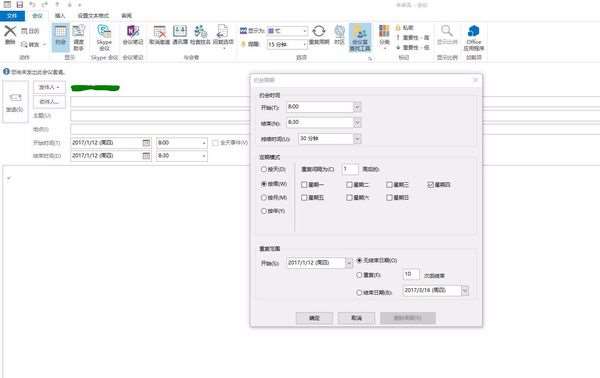Open the File (文件) tab
The height and width of the screenshot is (378, 600).
point(12,16)
